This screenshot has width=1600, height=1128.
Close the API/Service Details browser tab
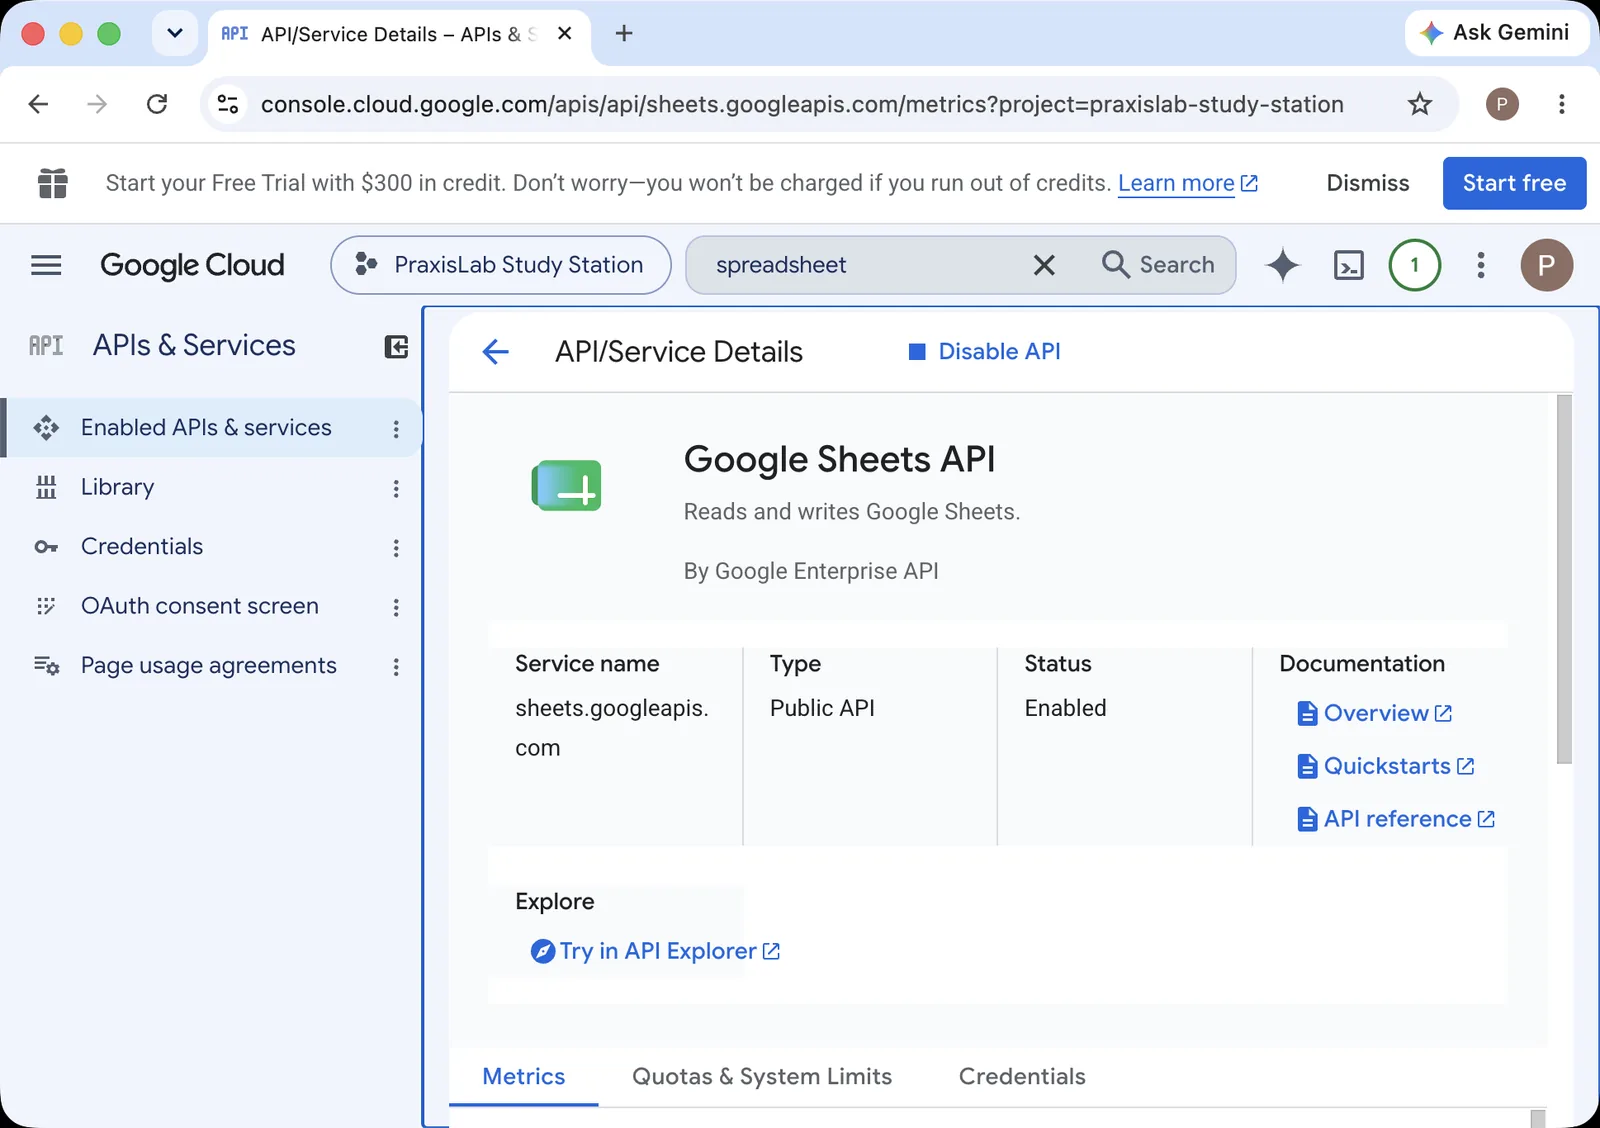point(564,34)
